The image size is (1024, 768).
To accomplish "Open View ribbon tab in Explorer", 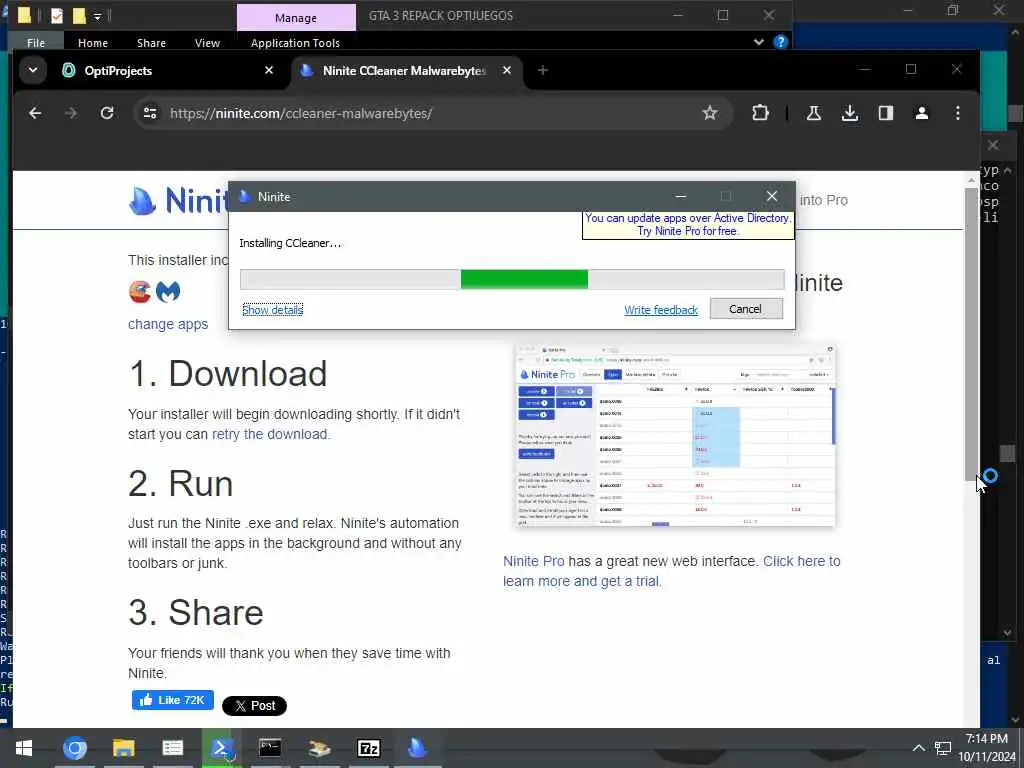I will pos(207,42).
